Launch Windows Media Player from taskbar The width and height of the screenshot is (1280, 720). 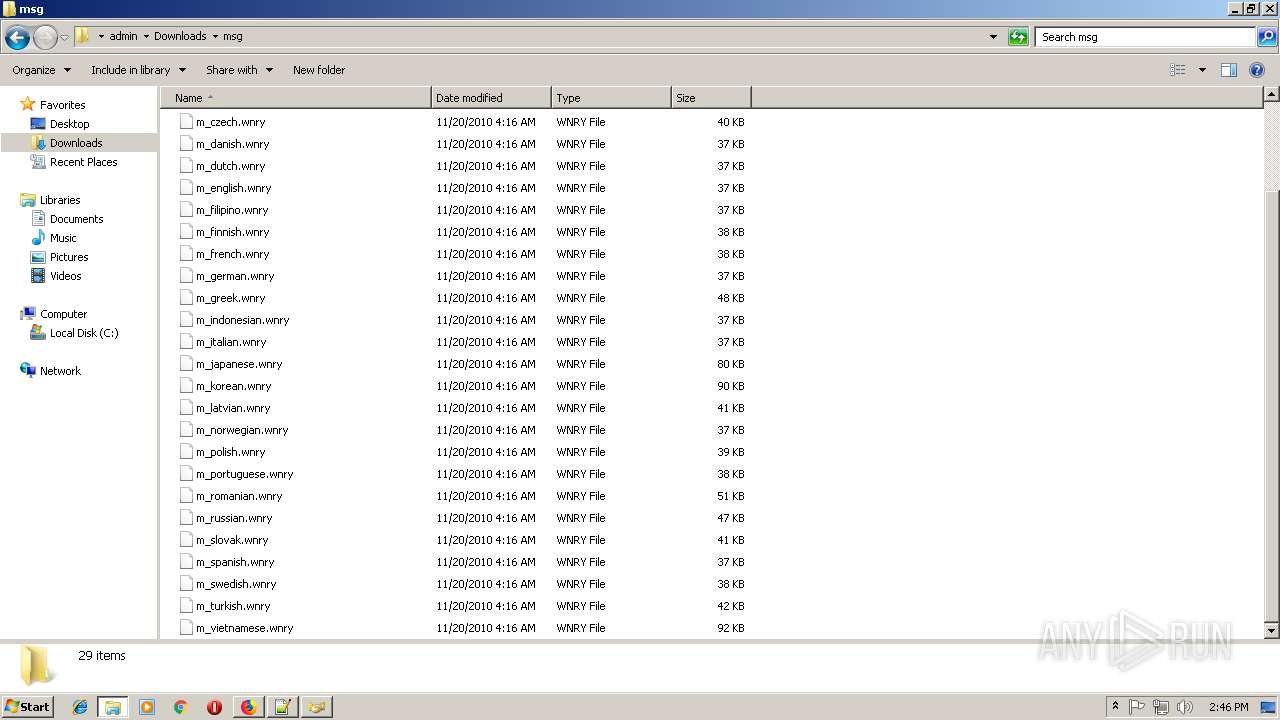click(147, 707)
